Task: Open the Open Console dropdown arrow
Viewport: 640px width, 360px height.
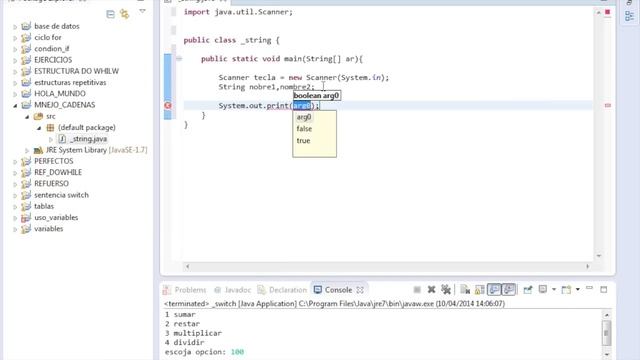Action: pos(578,290)
